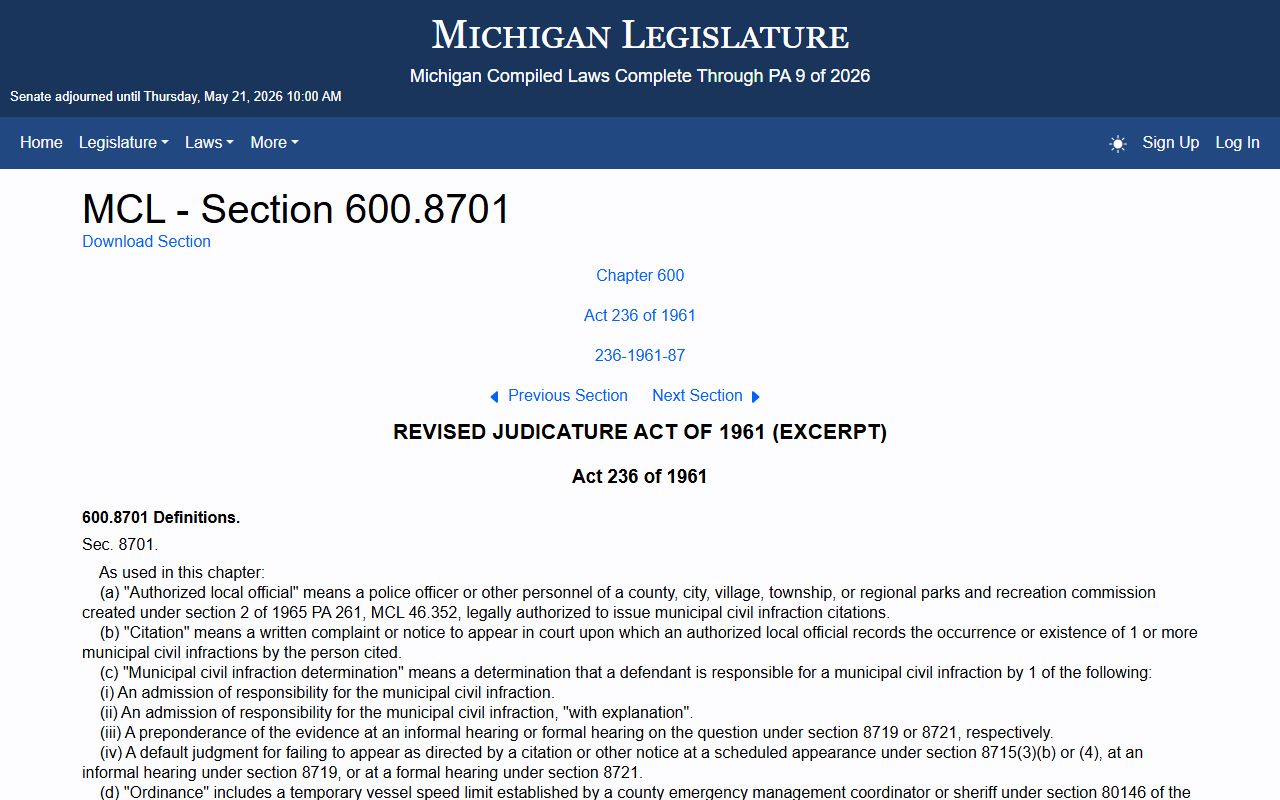Click line (iii) 'A preponderance of the evidence'
The height and width of the screenshot is (800, 1280).
[x=576, y=732]
